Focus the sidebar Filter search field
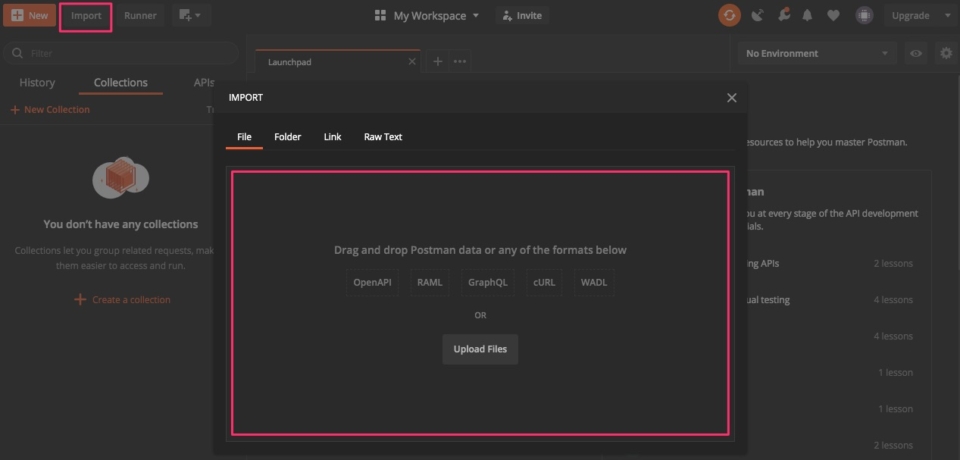 [121, 53]
